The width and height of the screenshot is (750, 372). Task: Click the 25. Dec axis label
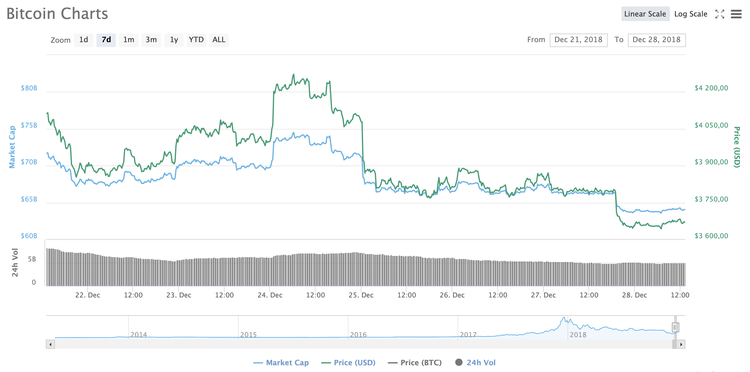[x=361, y=295]
